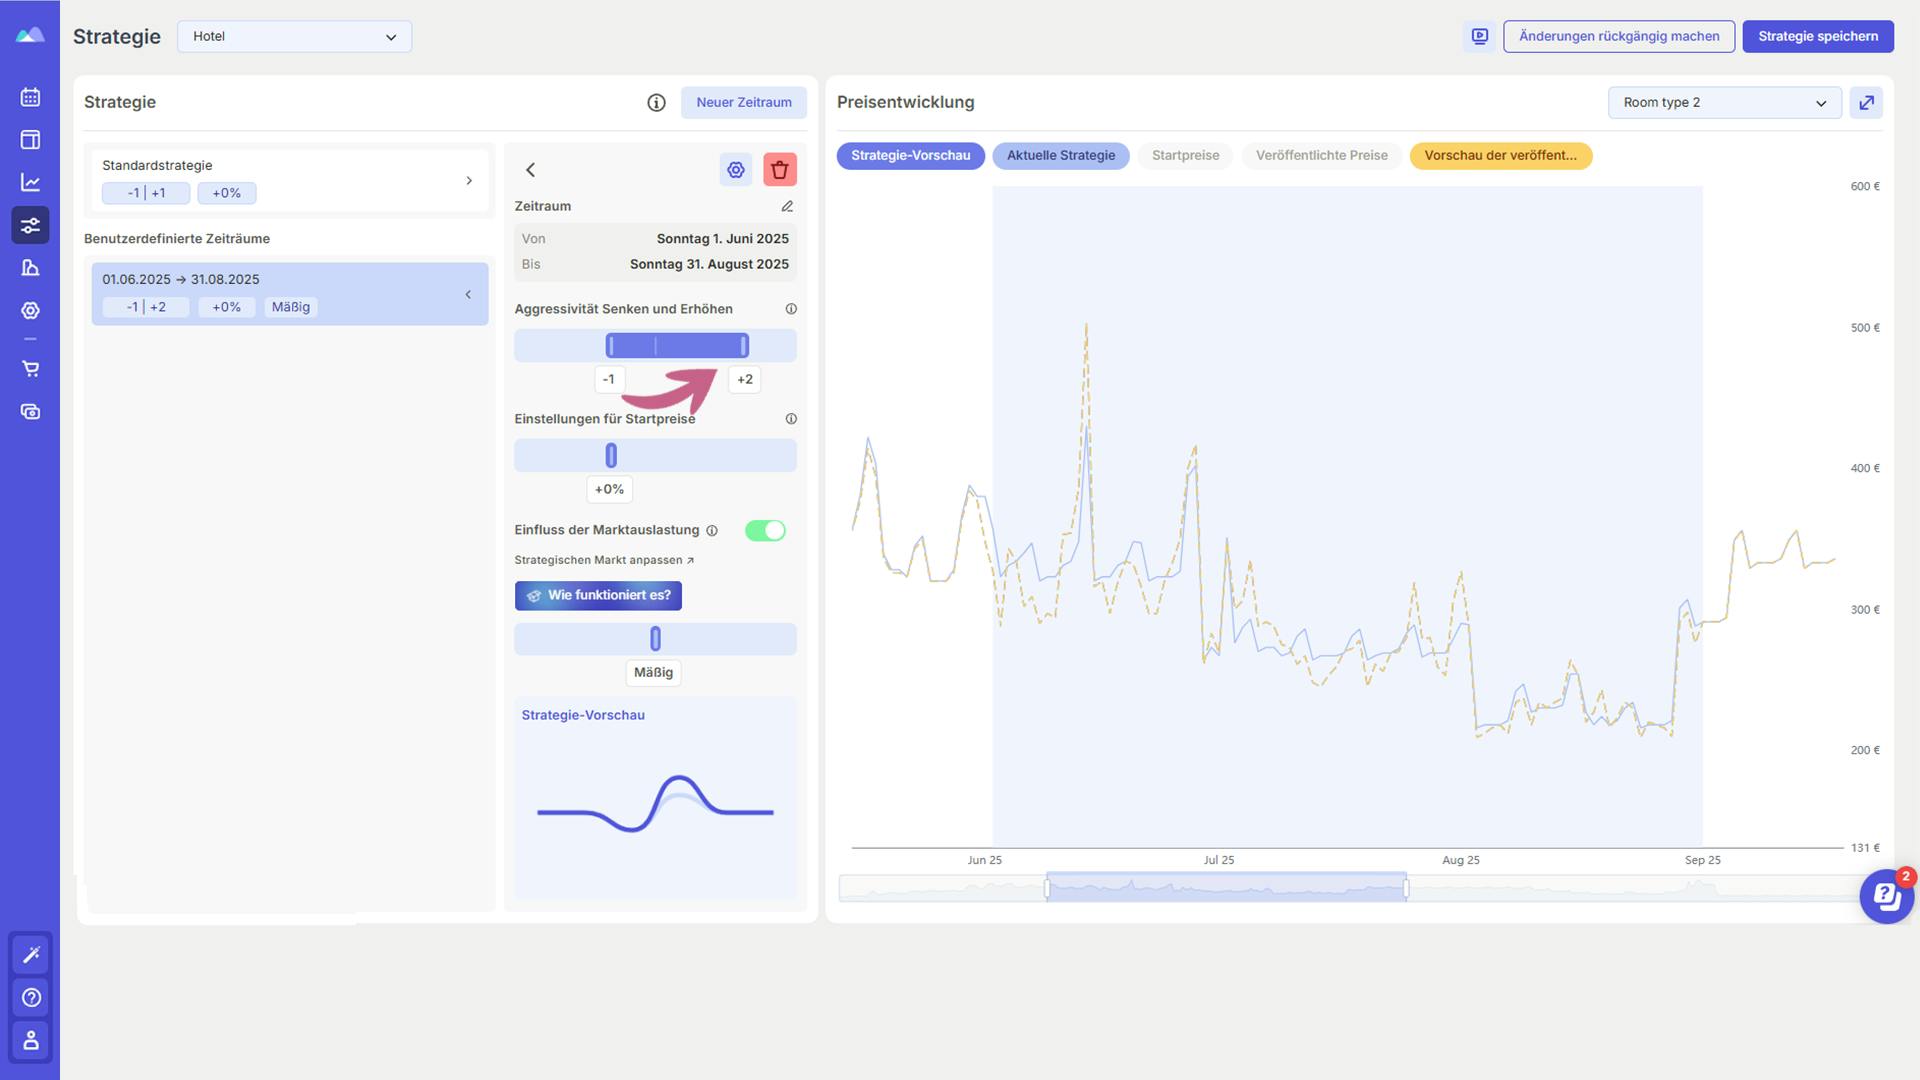Toggle the Strategie-Vorschau chart series
The width and height of the screenshot is (1920, 1080).
[910, 156]
